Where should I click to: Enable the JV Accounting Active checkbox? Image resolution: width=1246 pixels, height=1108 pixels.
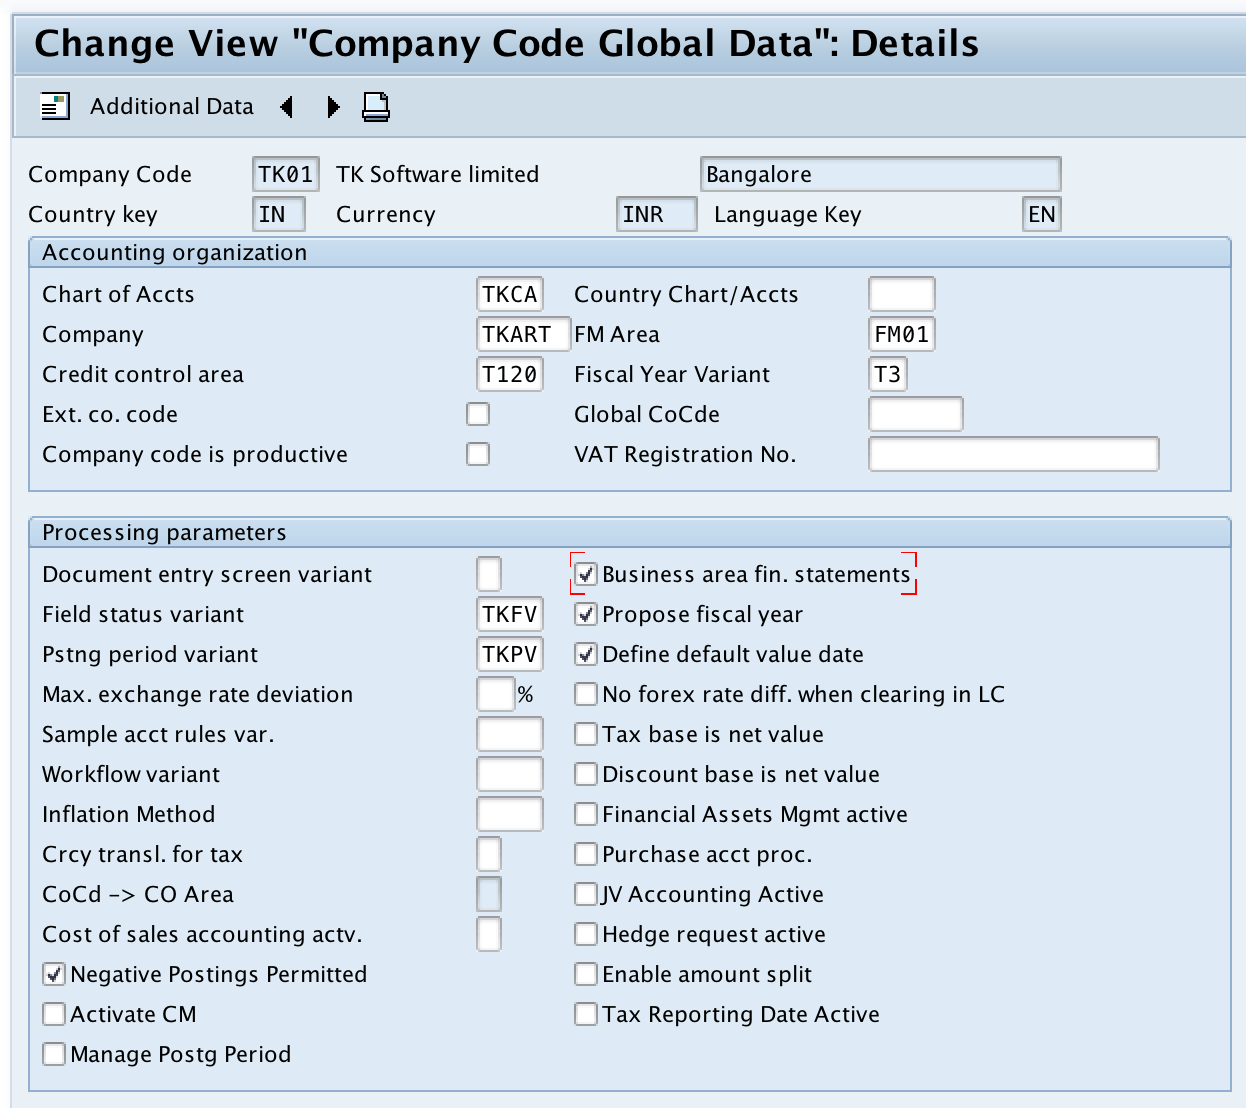point(586,893)
